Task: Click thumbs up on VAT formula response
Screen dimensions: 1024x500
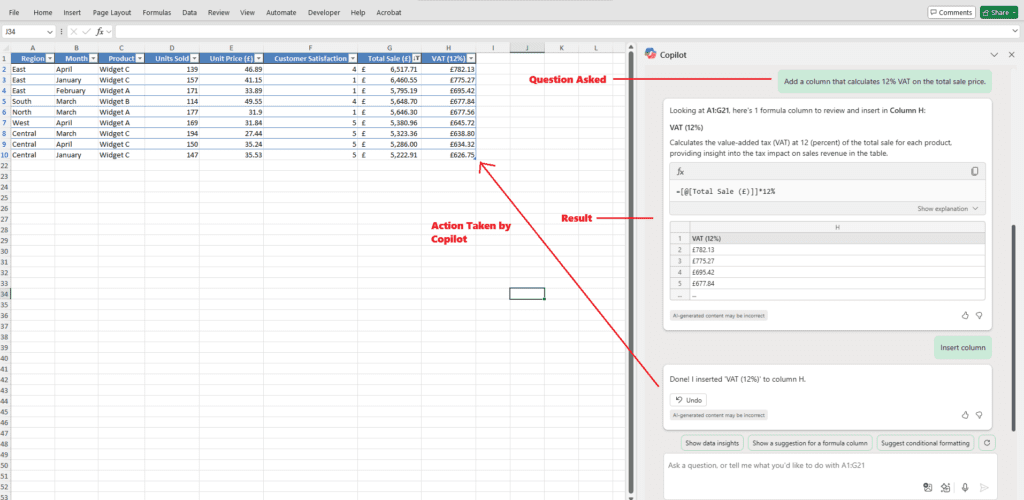Action: pyautogui.click(x=965, y=315)
